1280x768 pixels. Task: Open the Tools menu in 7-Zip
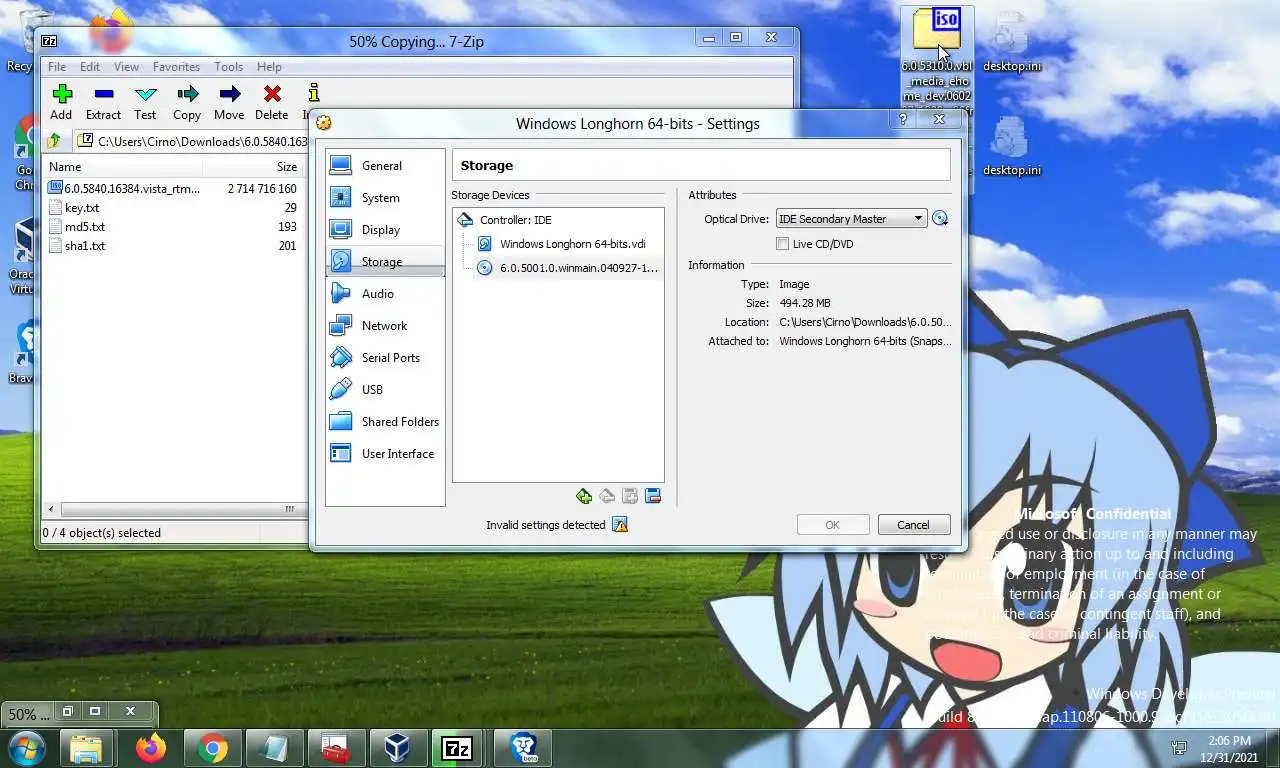tap(228, 67)
